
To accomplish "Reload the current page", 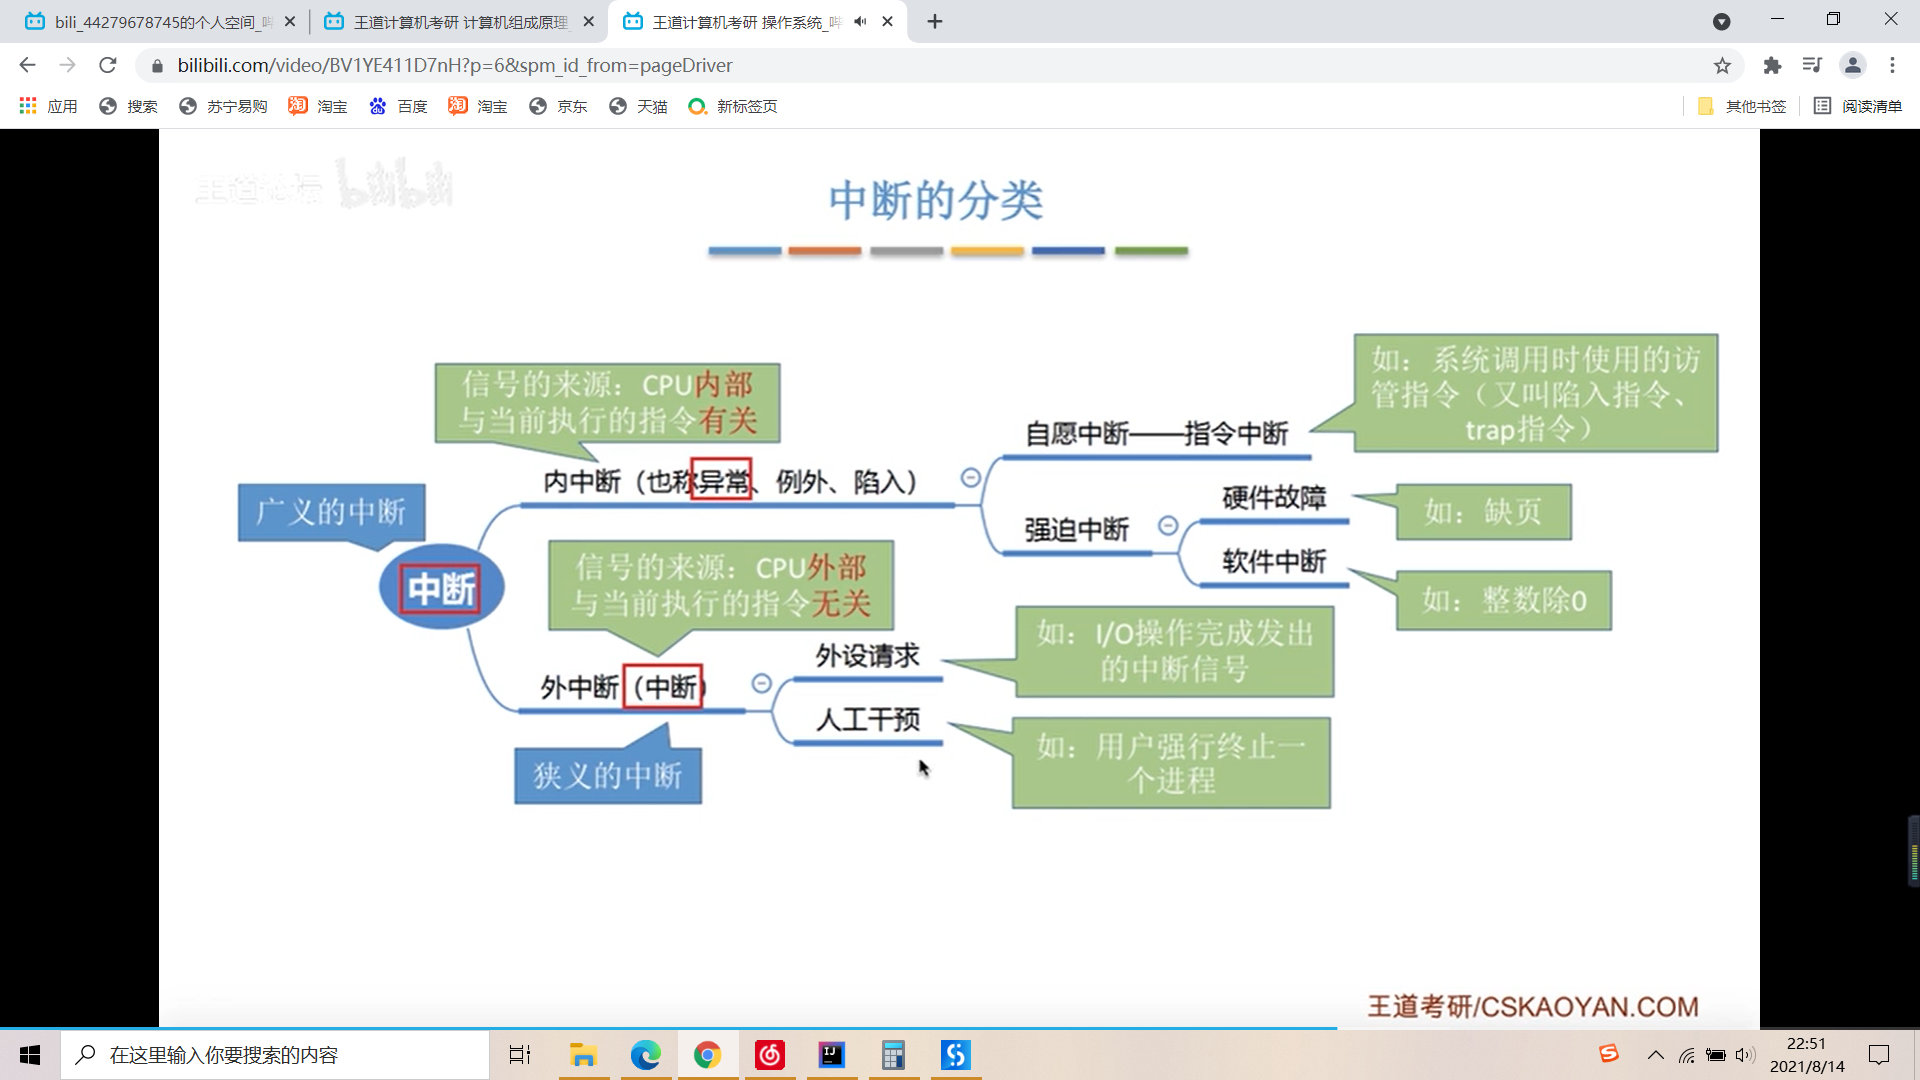I will click(x=108, y=66).
